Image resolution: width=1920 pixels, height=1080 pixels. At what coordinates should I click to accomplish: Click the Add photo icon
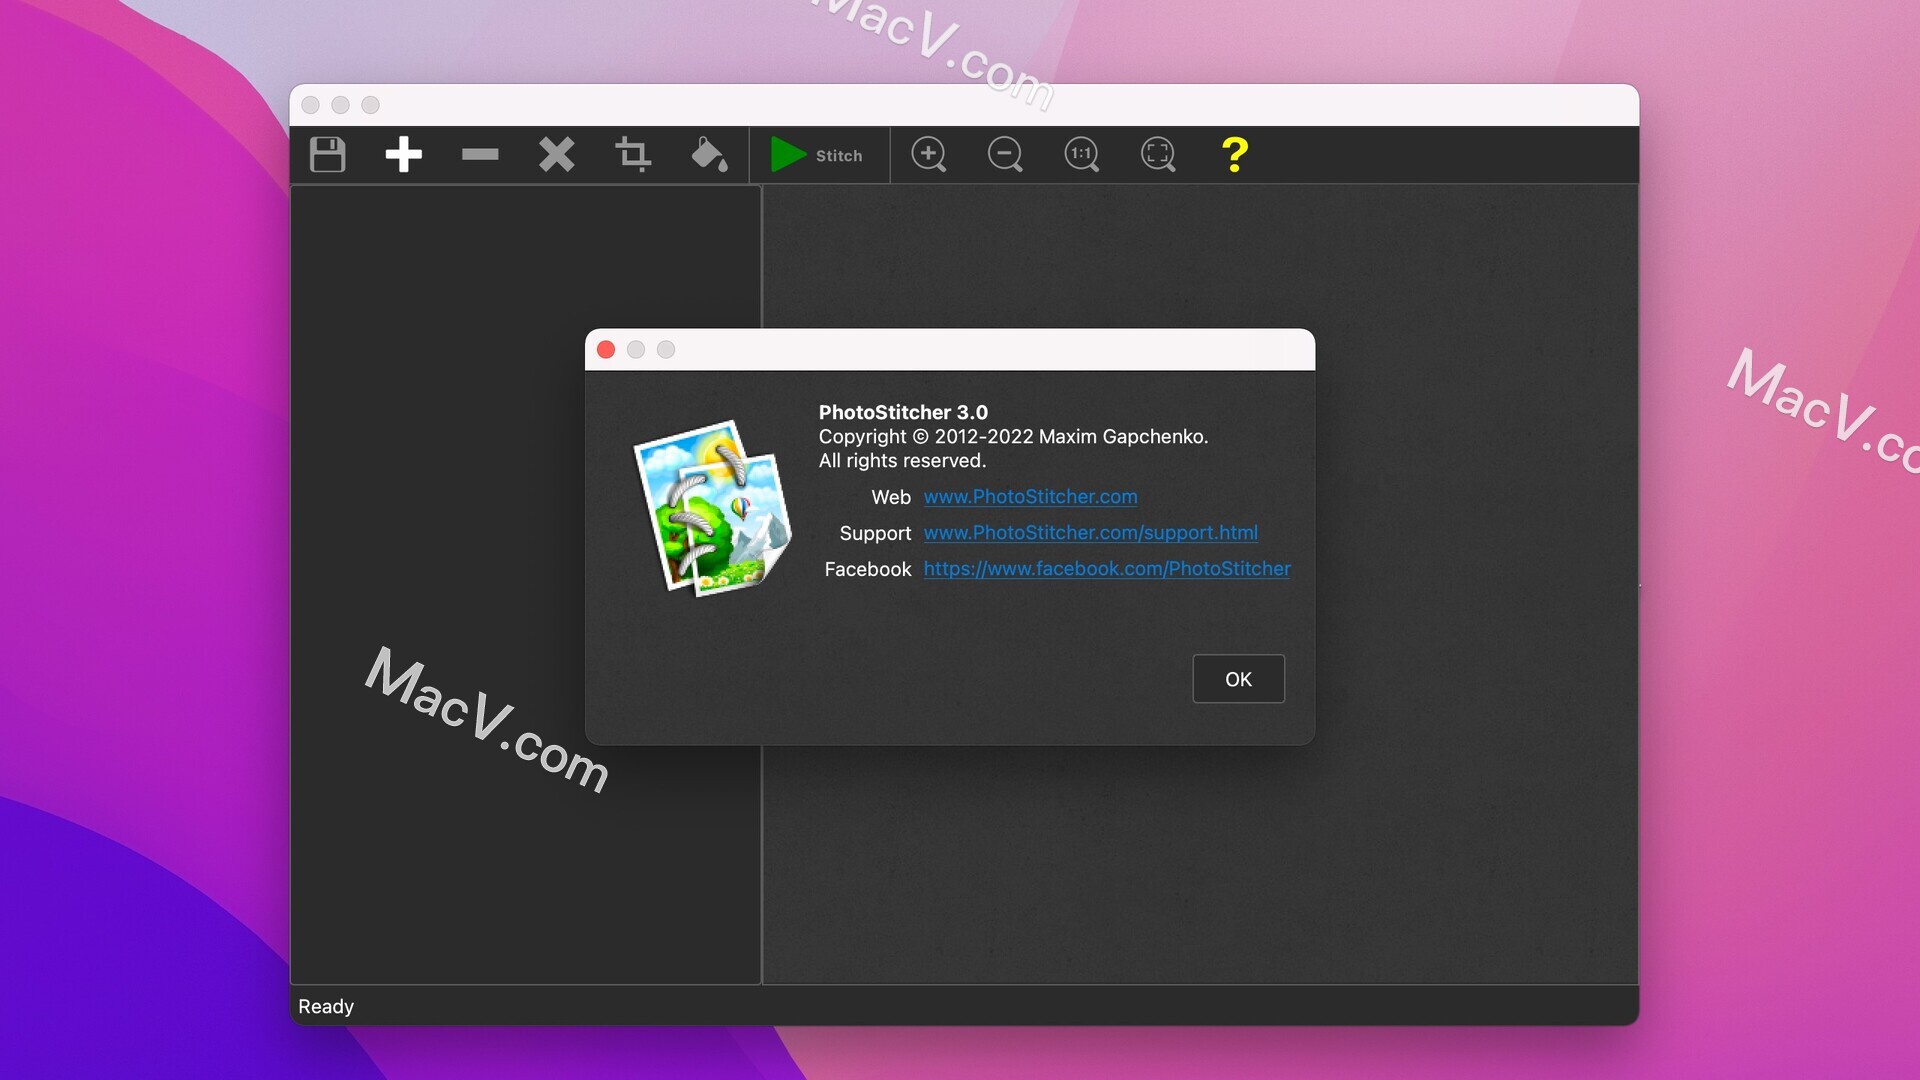404,154
